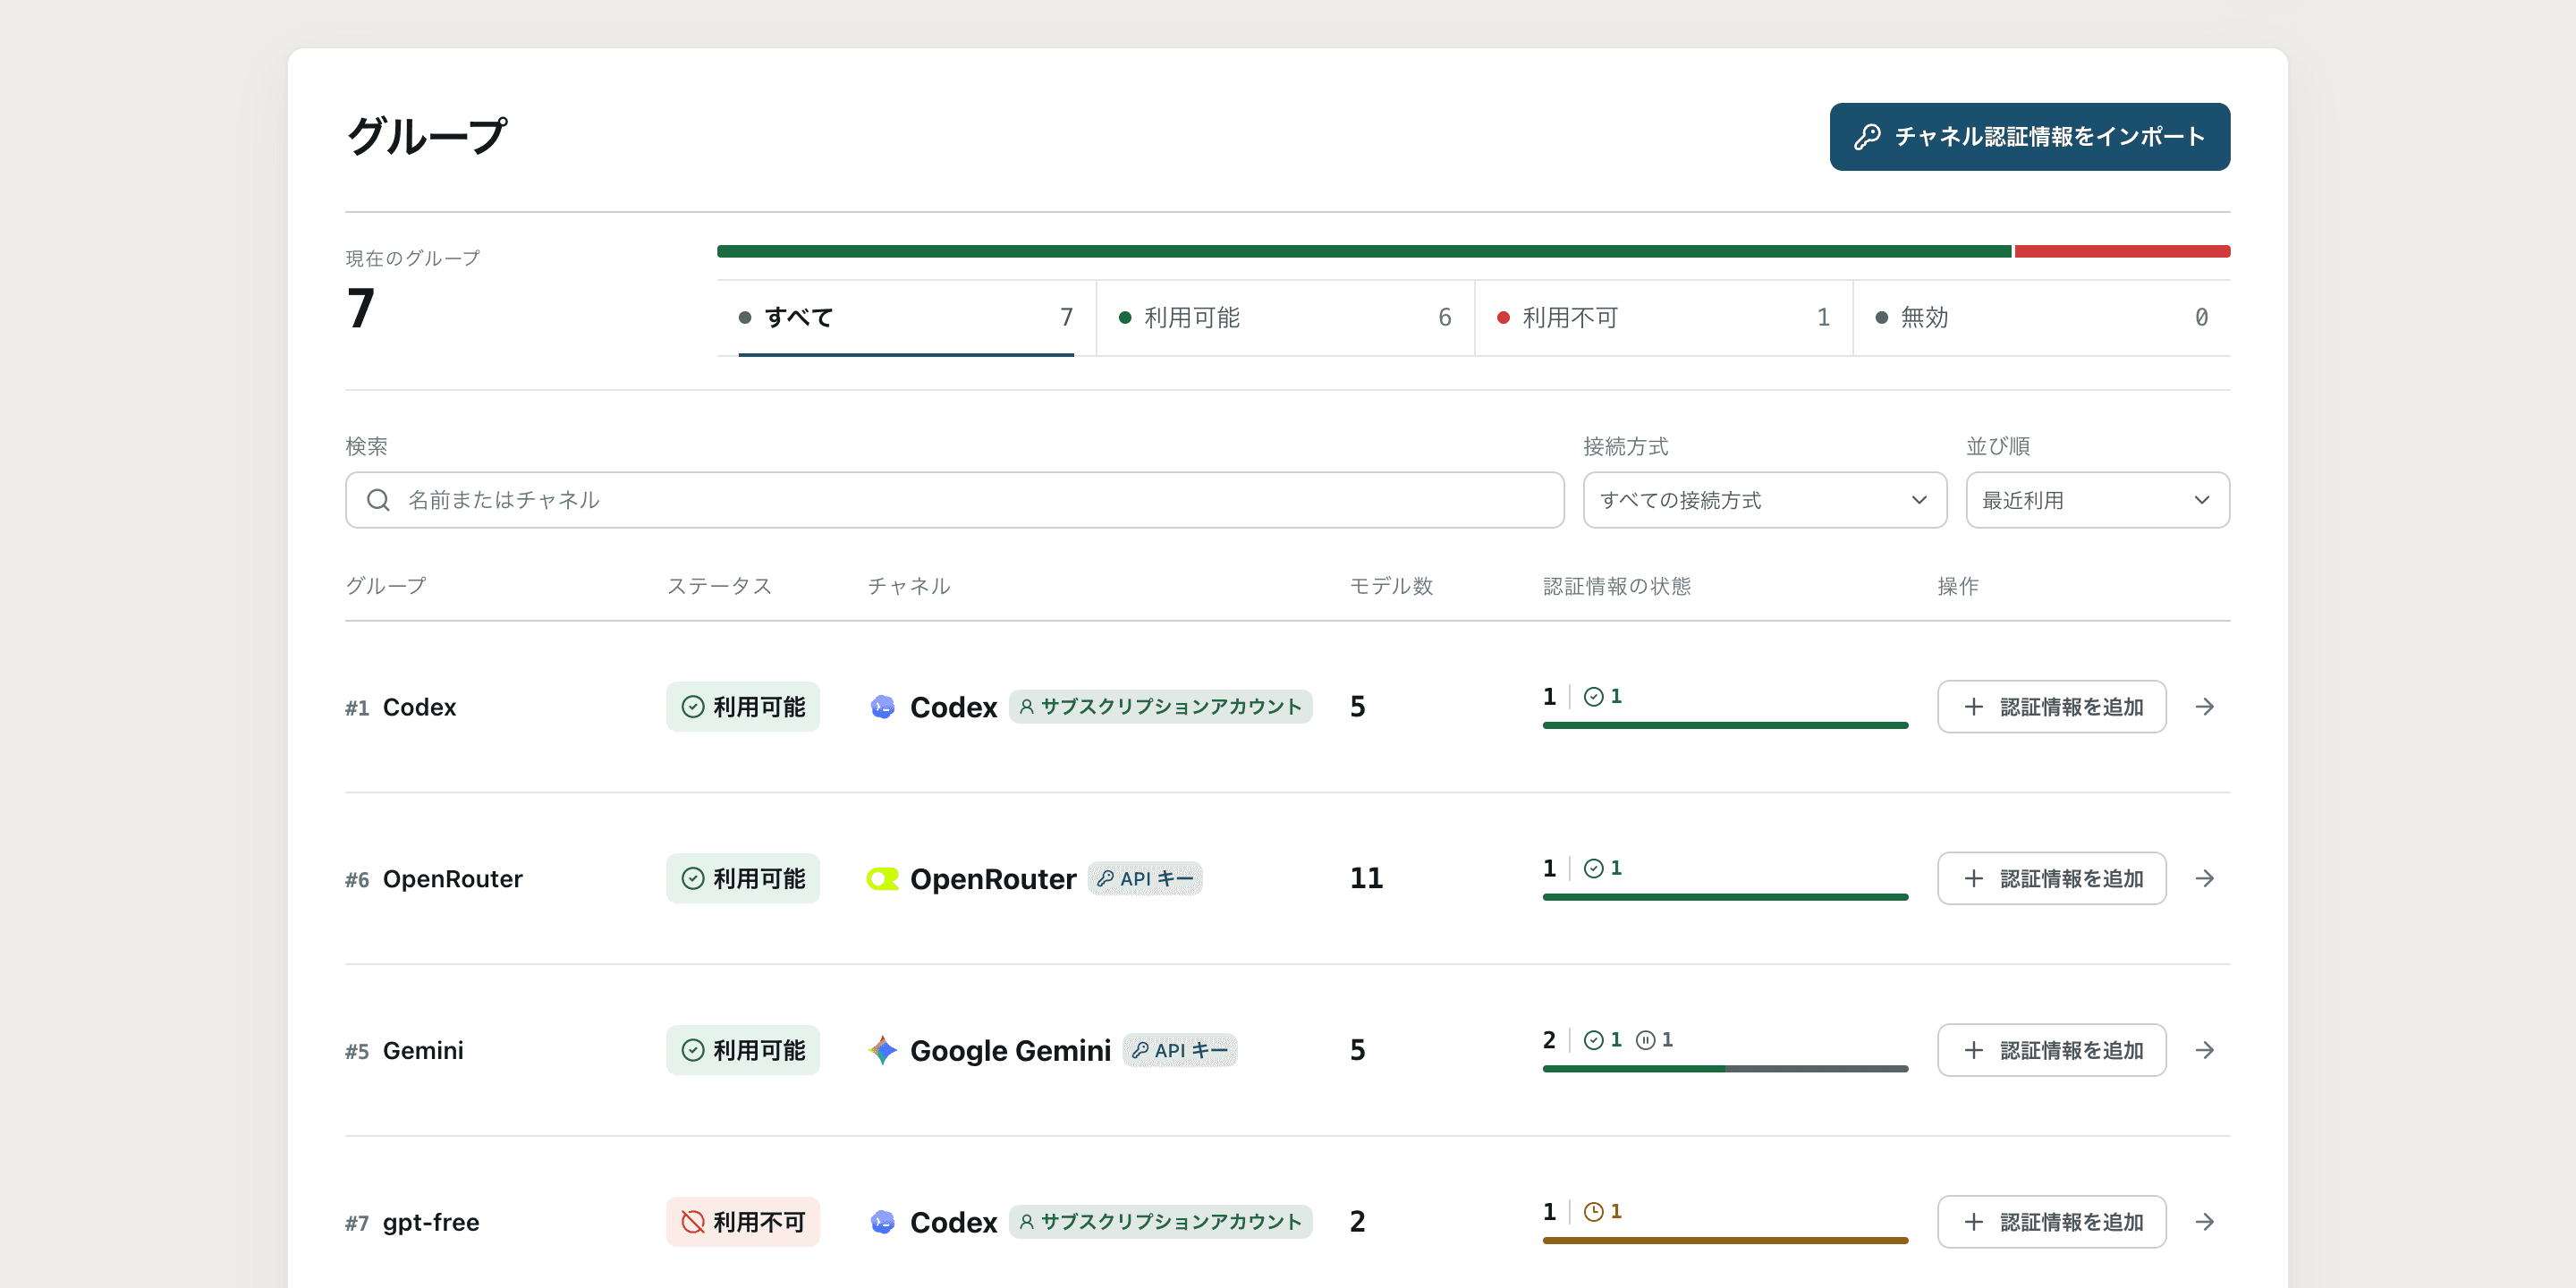Click チャネル認証情報をインポート button
The width and height of the screenshot is (2576, 1288).
pos(2029,137)
